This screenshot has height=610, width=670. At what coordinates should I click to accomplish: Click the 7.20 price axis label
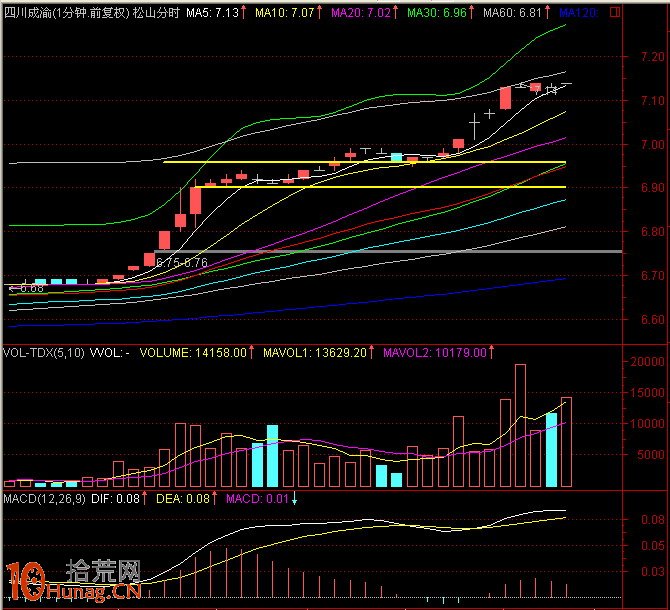[652, 57]
